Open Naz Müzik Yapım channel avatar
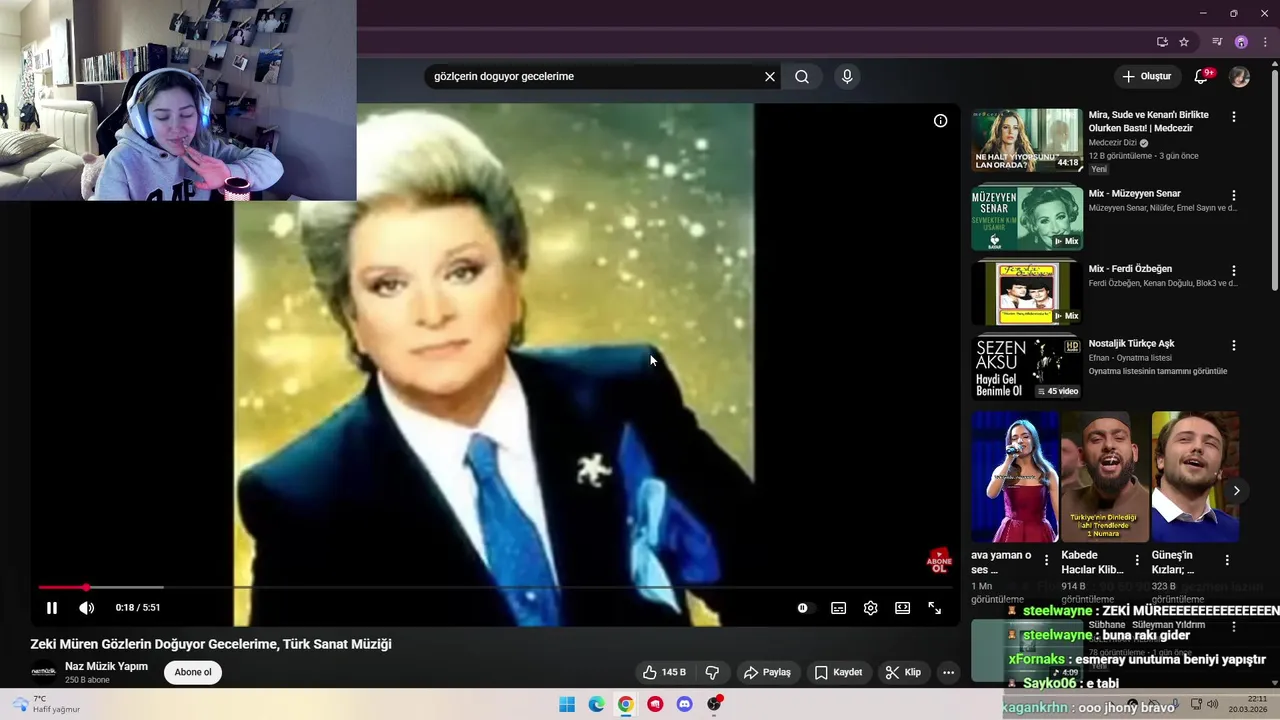Image resolution: width=1280 pixels, height=720 pixels. 44,673
